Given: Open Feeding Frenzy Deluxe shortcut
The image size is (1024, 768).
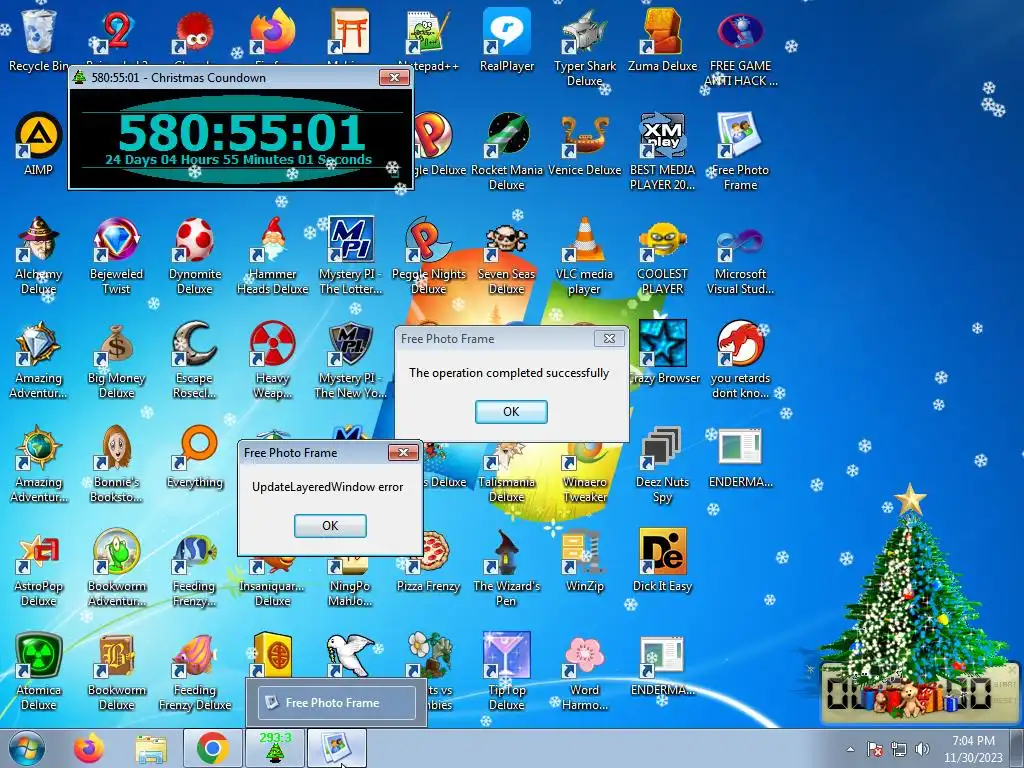Looking at the screenshot, I should point(195,671).
